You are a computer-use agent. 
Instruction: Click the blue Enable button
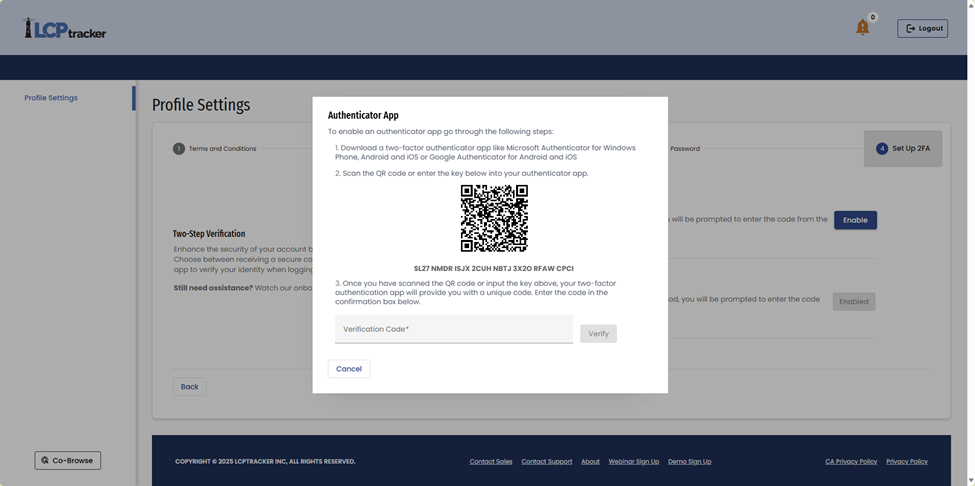[855, 220]
